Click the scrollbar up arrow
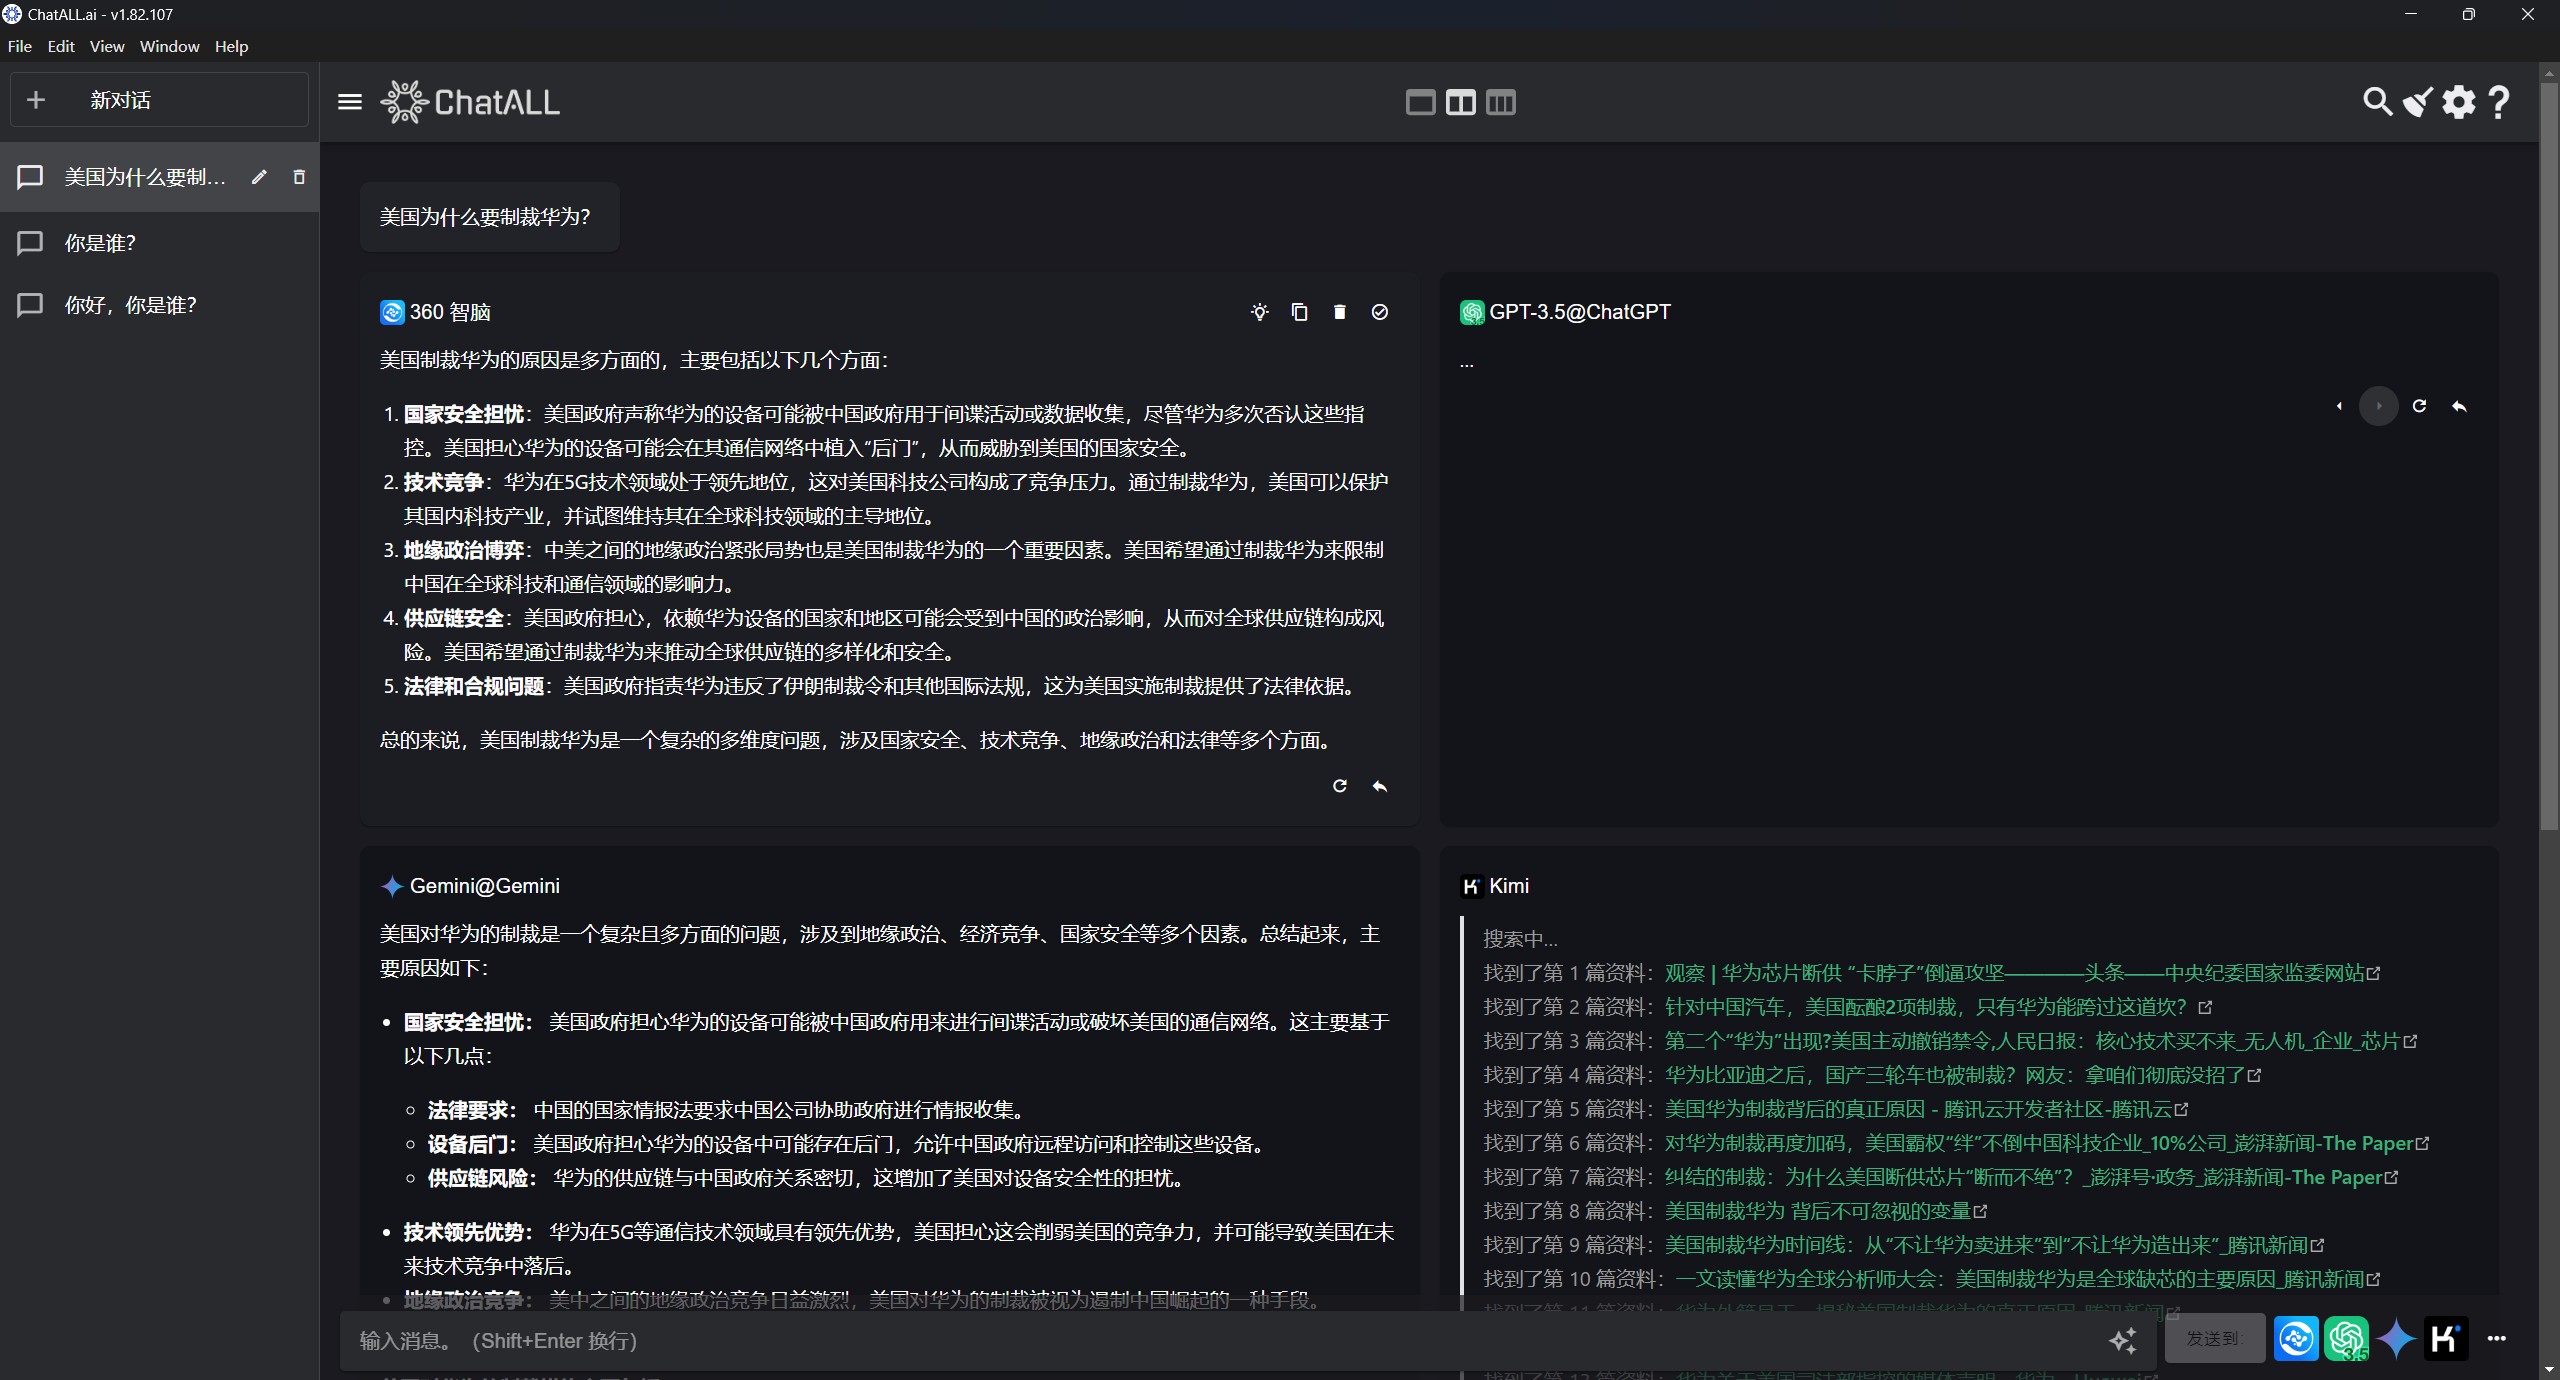Viewport: 2560px width, 1380px height. pyautogui.click(x=2549, y=71)
